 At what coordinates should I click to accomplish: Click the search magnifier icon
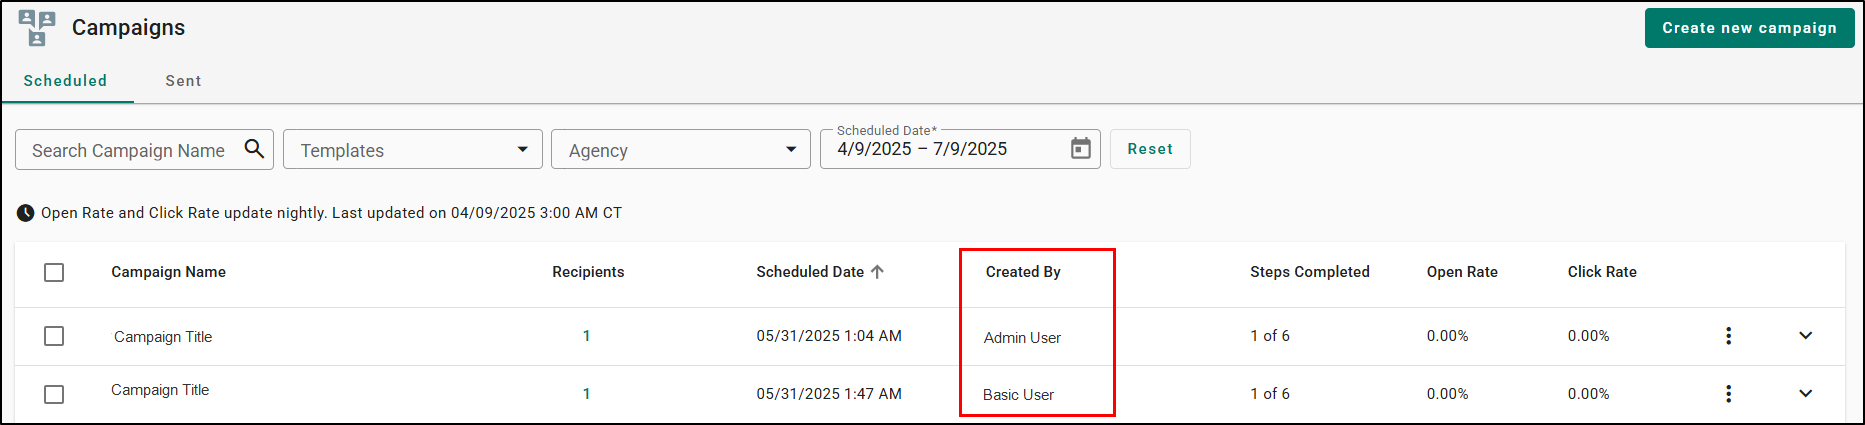254,149
